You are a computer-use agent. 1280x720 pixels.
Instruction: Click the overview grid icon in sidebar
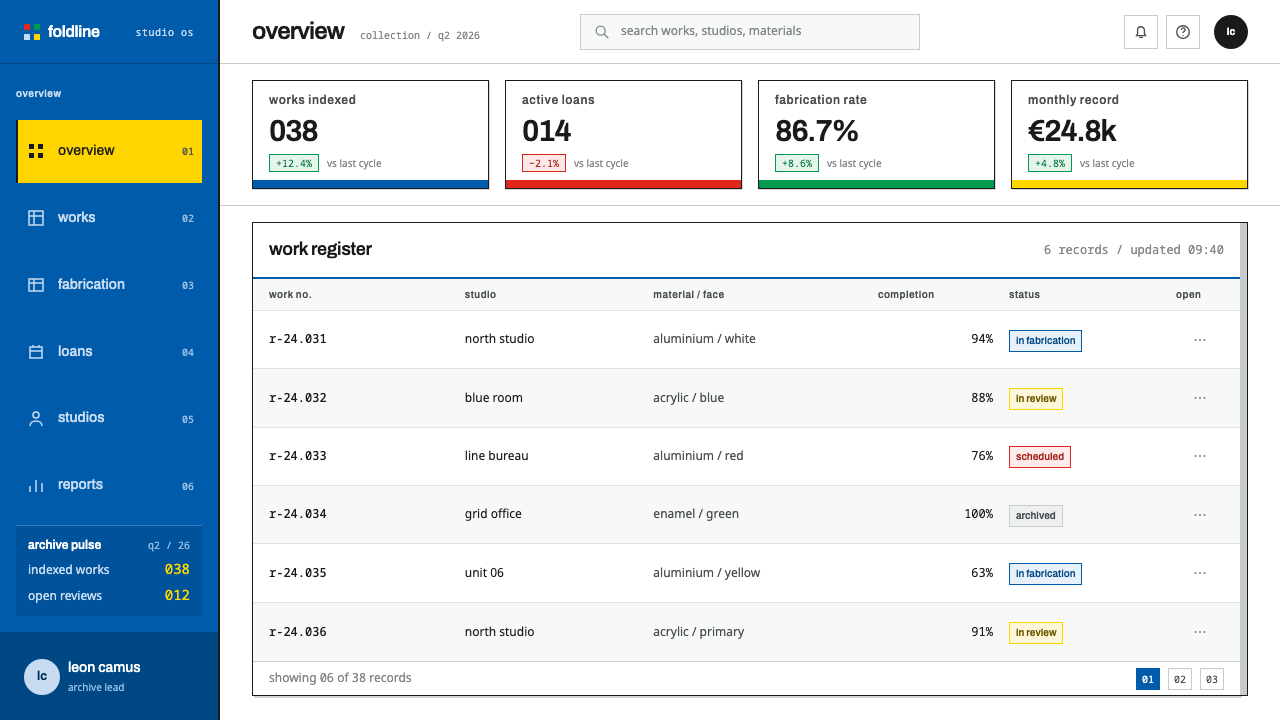pos(36,151)
